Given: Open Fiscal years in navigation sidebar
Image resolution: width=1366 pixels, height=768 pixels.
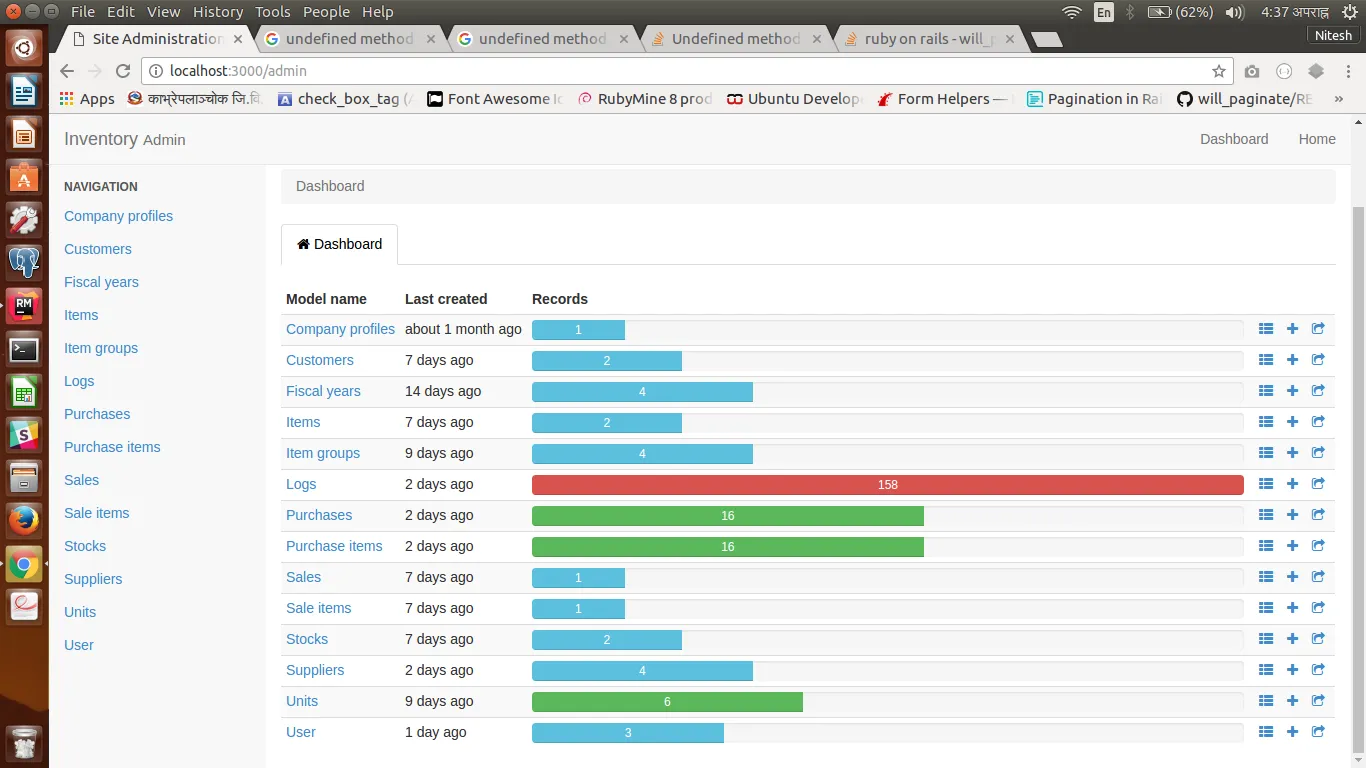Looking at the screenshot, I should point(101,282).
